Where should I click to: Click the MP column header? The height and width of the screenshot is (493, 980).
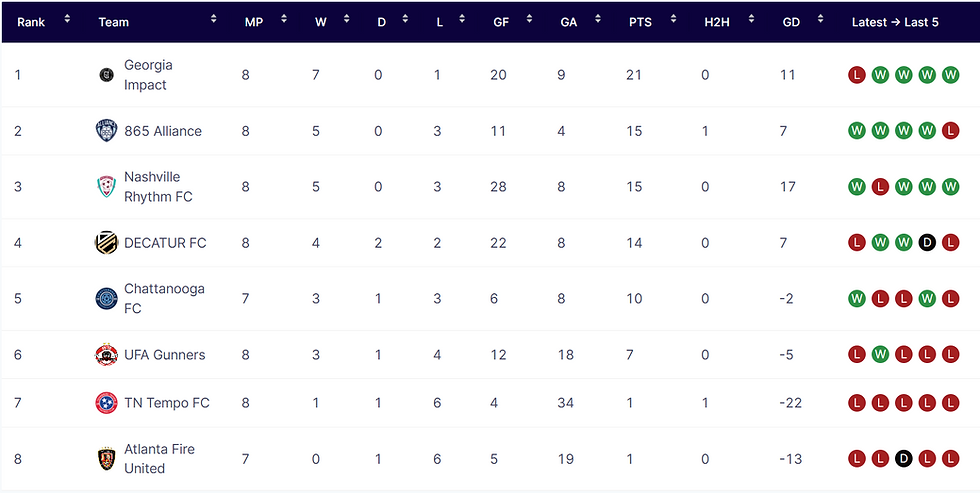pyautogui.click(x=254, y=22)
